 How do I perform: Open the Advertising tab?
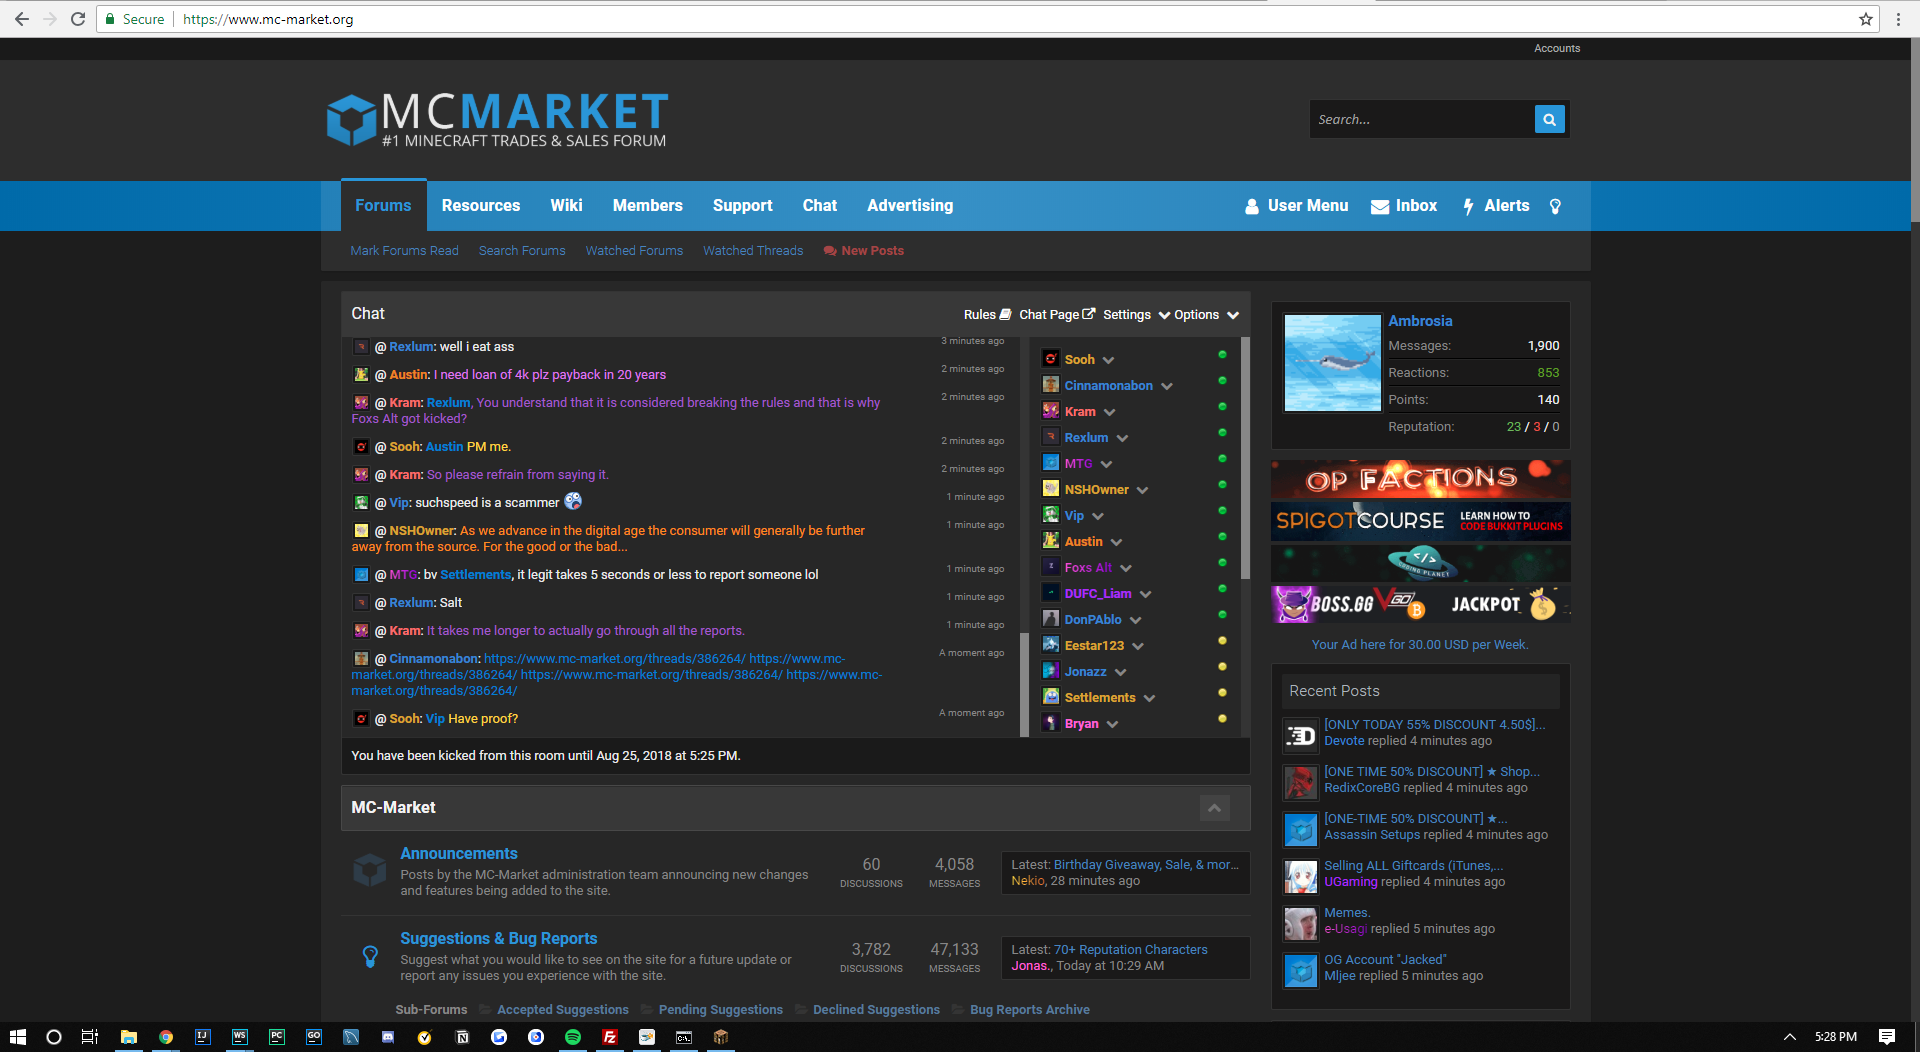click(910, 205)
